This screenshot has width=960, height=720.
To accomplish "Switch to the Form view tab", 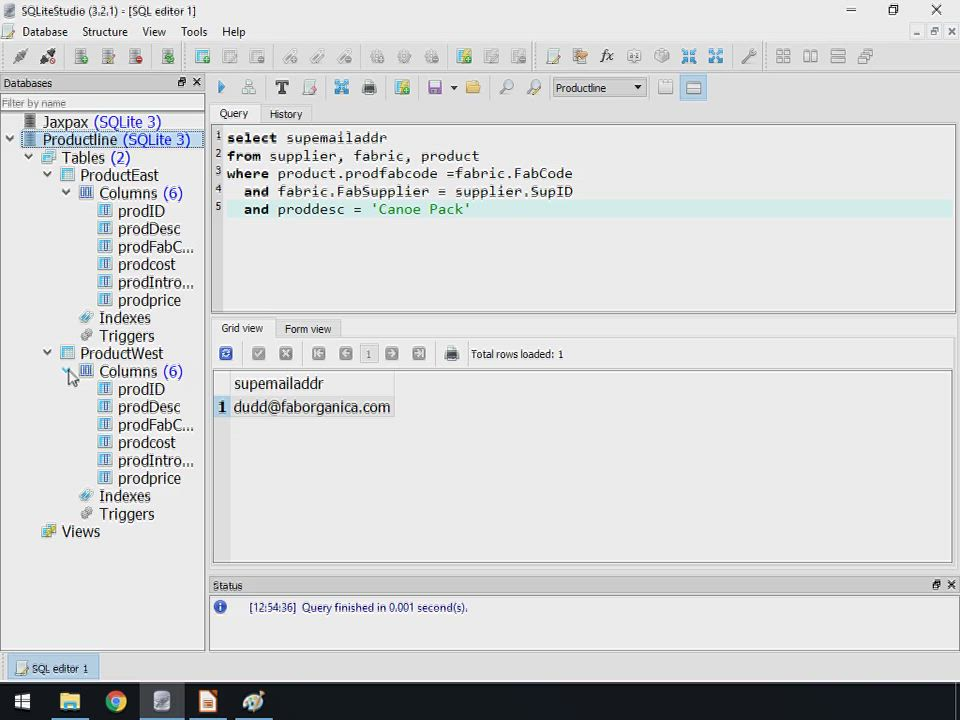I will 307,329.
